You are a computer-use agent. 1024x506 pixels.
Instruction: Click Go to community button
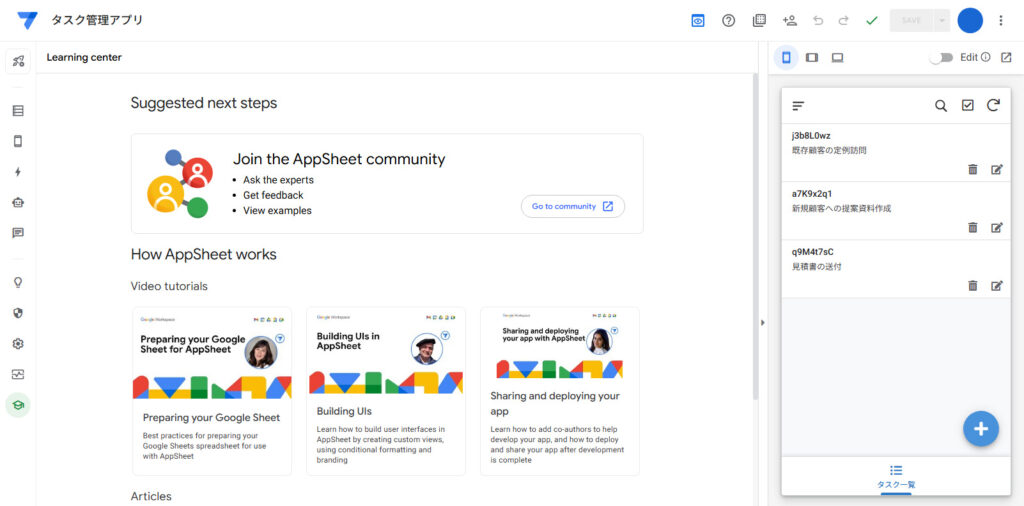click(x=573, y=206)
